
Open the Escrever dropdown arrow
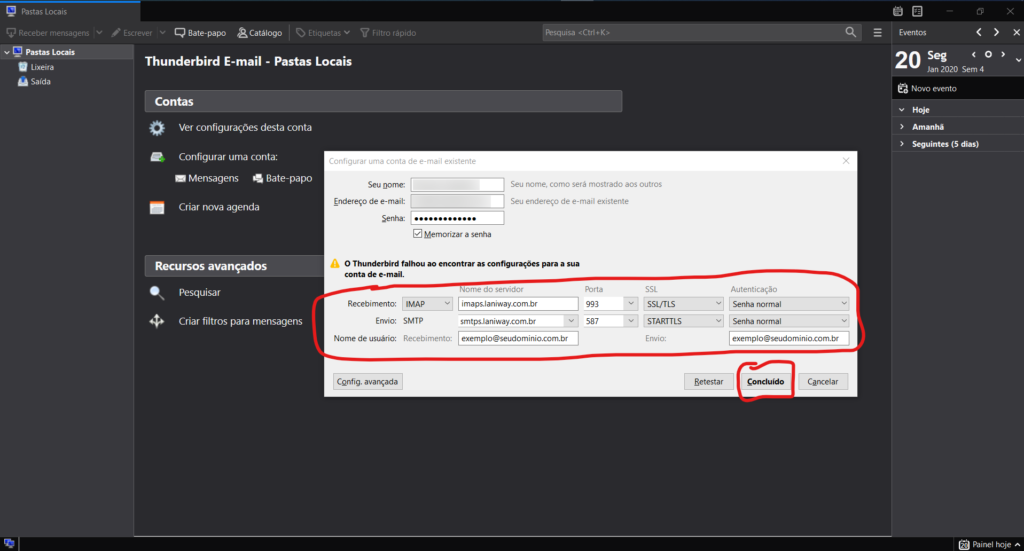(x=163, y=33)
